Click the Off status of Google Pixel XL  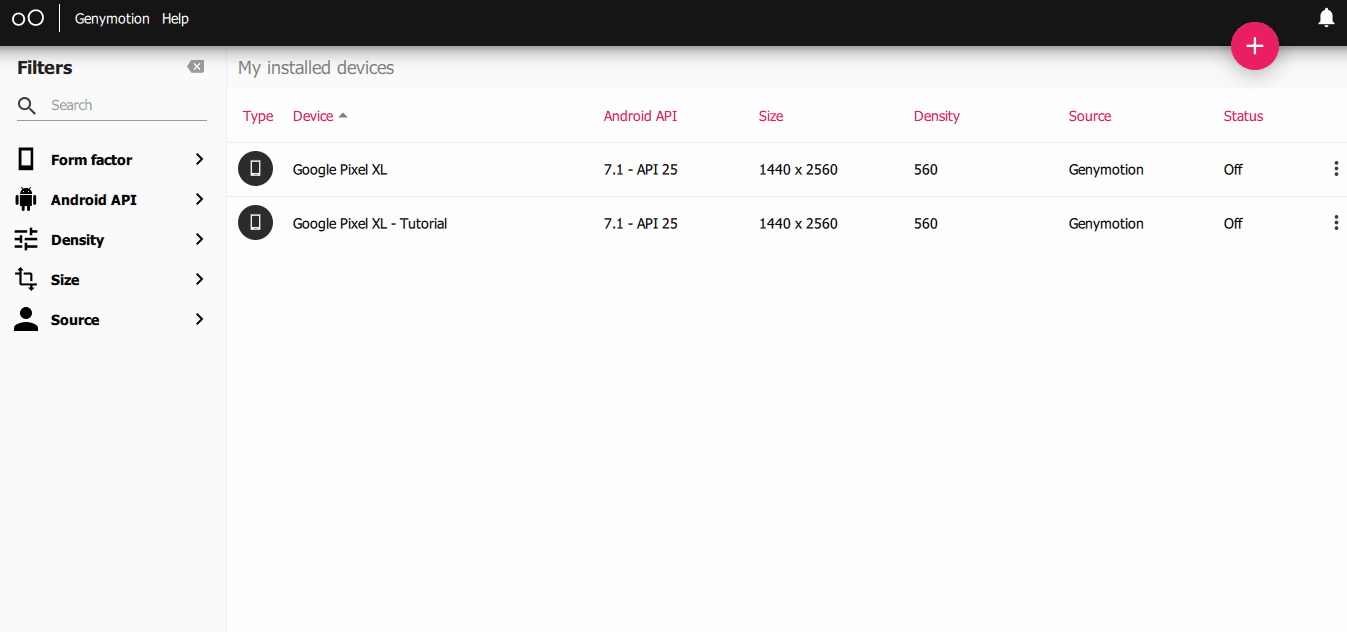point(1233,170)
